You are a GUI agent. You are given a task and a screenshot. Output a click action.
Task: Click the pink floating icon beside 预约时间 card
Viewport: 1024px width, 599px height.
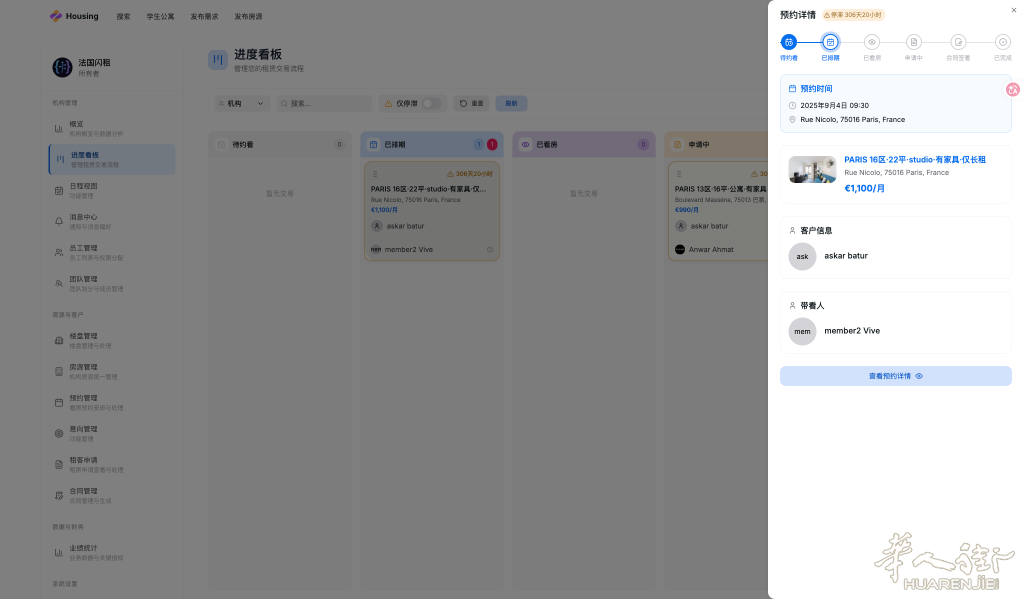pos(1013,89)
